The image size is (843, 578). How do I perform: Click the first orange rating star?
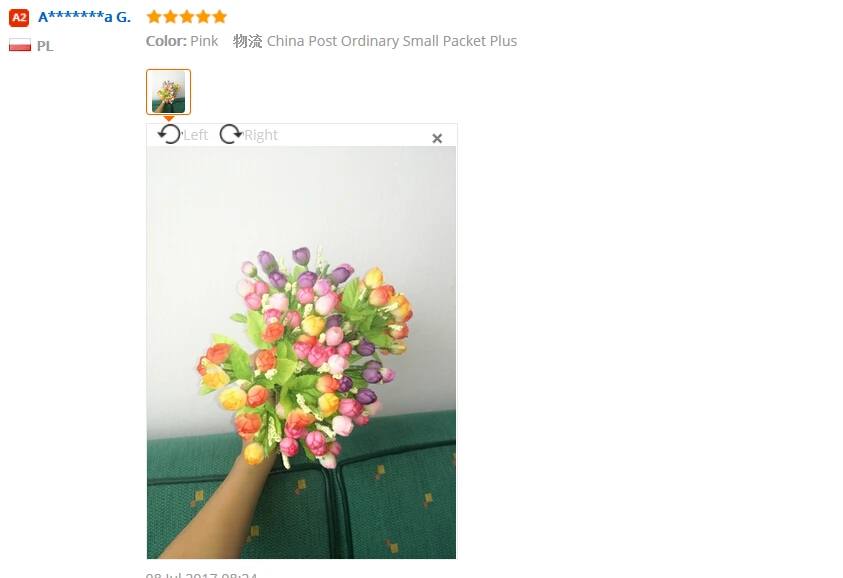tap(154, 17)
